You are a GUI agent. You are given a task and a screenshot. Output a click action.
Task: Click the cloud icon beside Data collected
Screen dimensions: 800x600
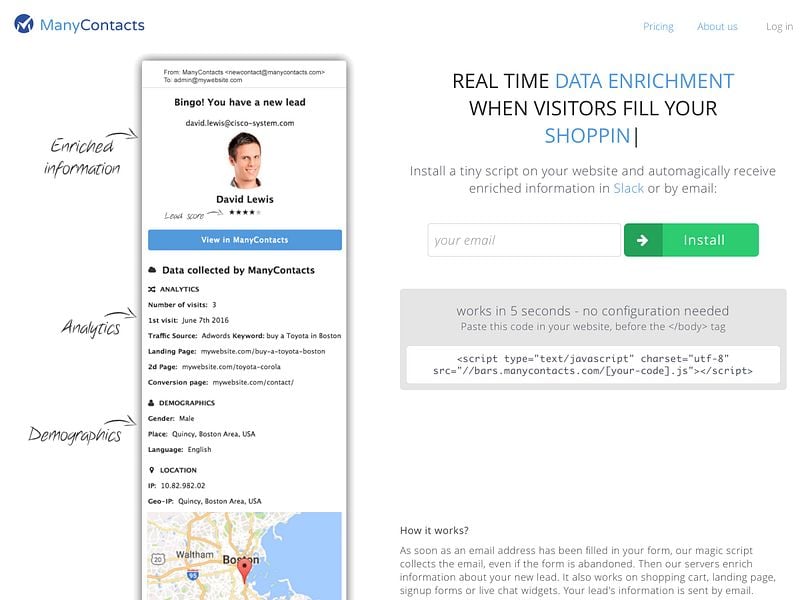(x=152, y=270)
